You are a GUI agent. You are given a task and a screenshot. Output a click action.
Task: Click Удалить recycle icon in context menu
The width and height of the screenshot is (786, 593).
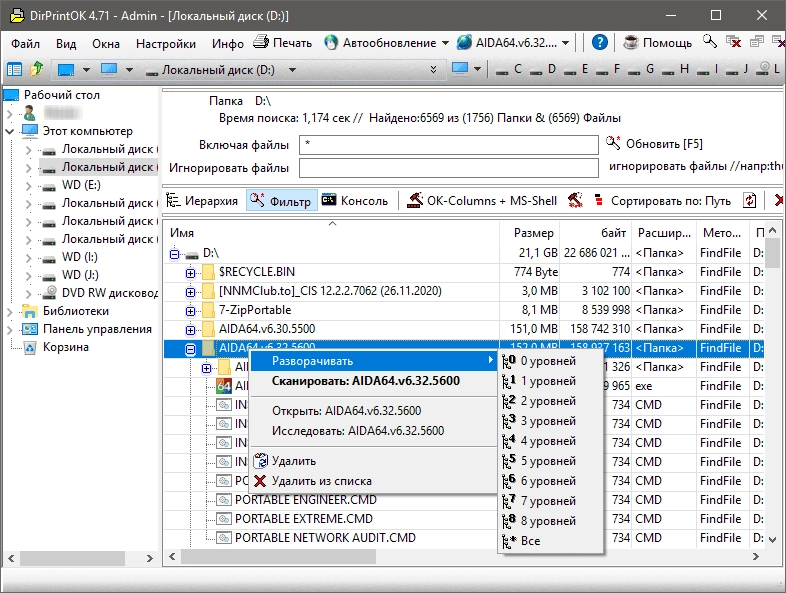coord(261,461)
